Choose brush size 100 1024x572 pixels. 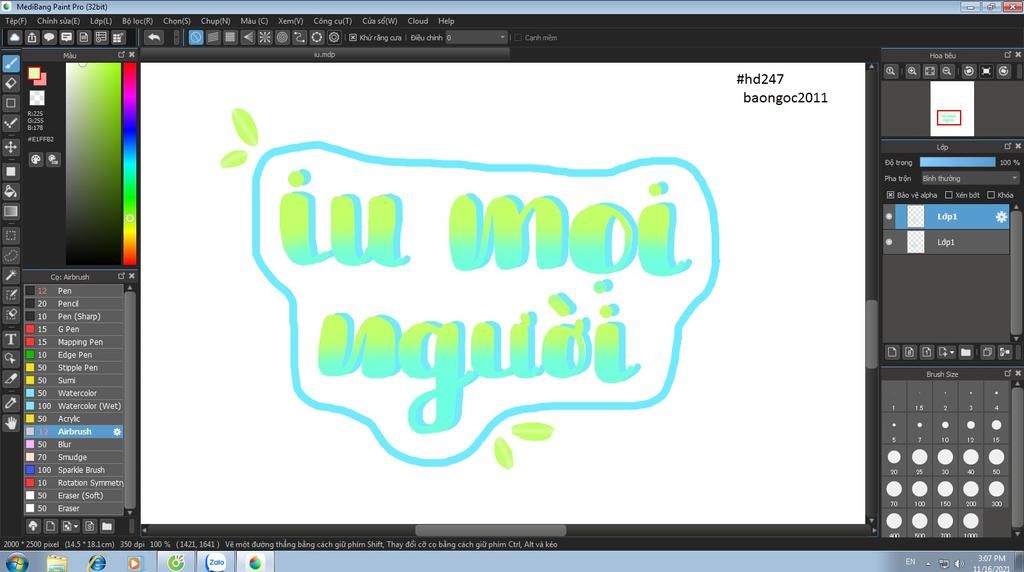click(x=920, y=492)
